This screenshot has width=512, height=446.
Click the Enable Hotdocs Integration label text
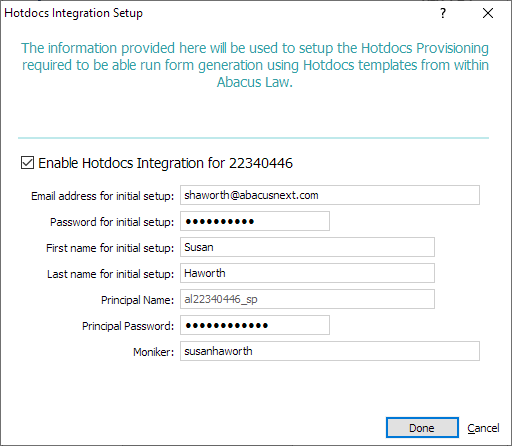(165, 163)
